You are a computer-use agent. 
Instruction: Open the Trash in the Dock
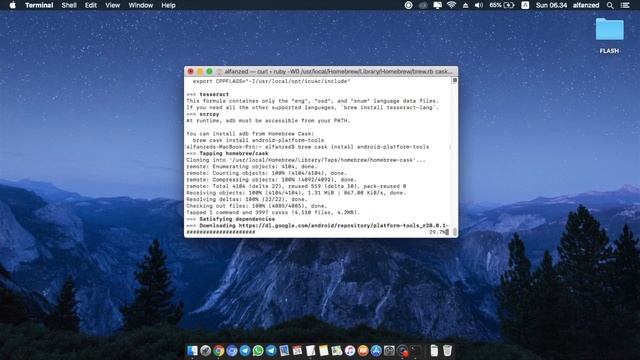click(447, 350)
